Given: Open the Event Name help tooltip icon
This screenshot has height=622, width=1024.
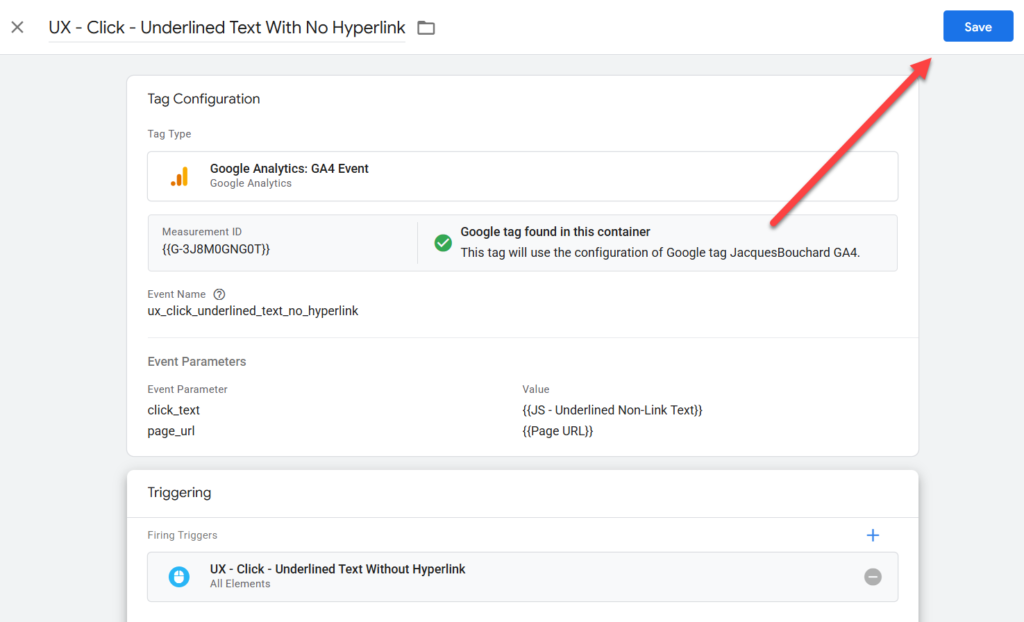Looking at the screenshot, I should coord(219,295).
